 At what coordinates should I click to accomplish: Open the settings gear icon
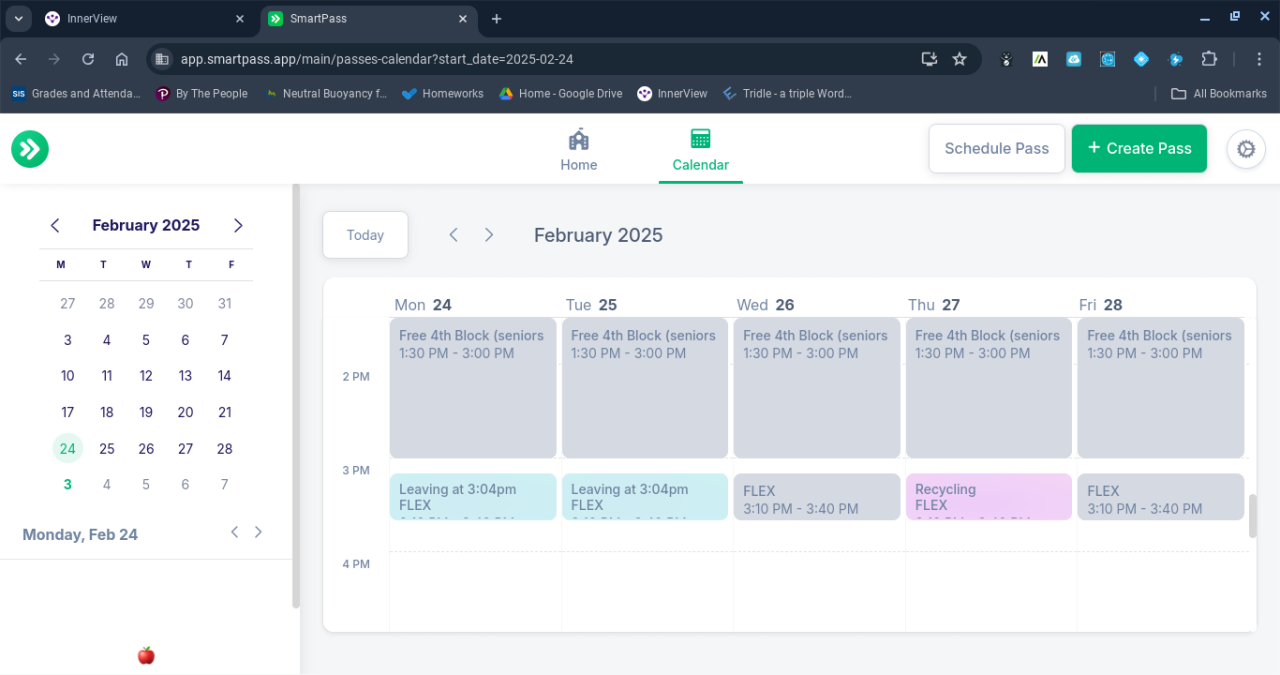(1245, 149)
